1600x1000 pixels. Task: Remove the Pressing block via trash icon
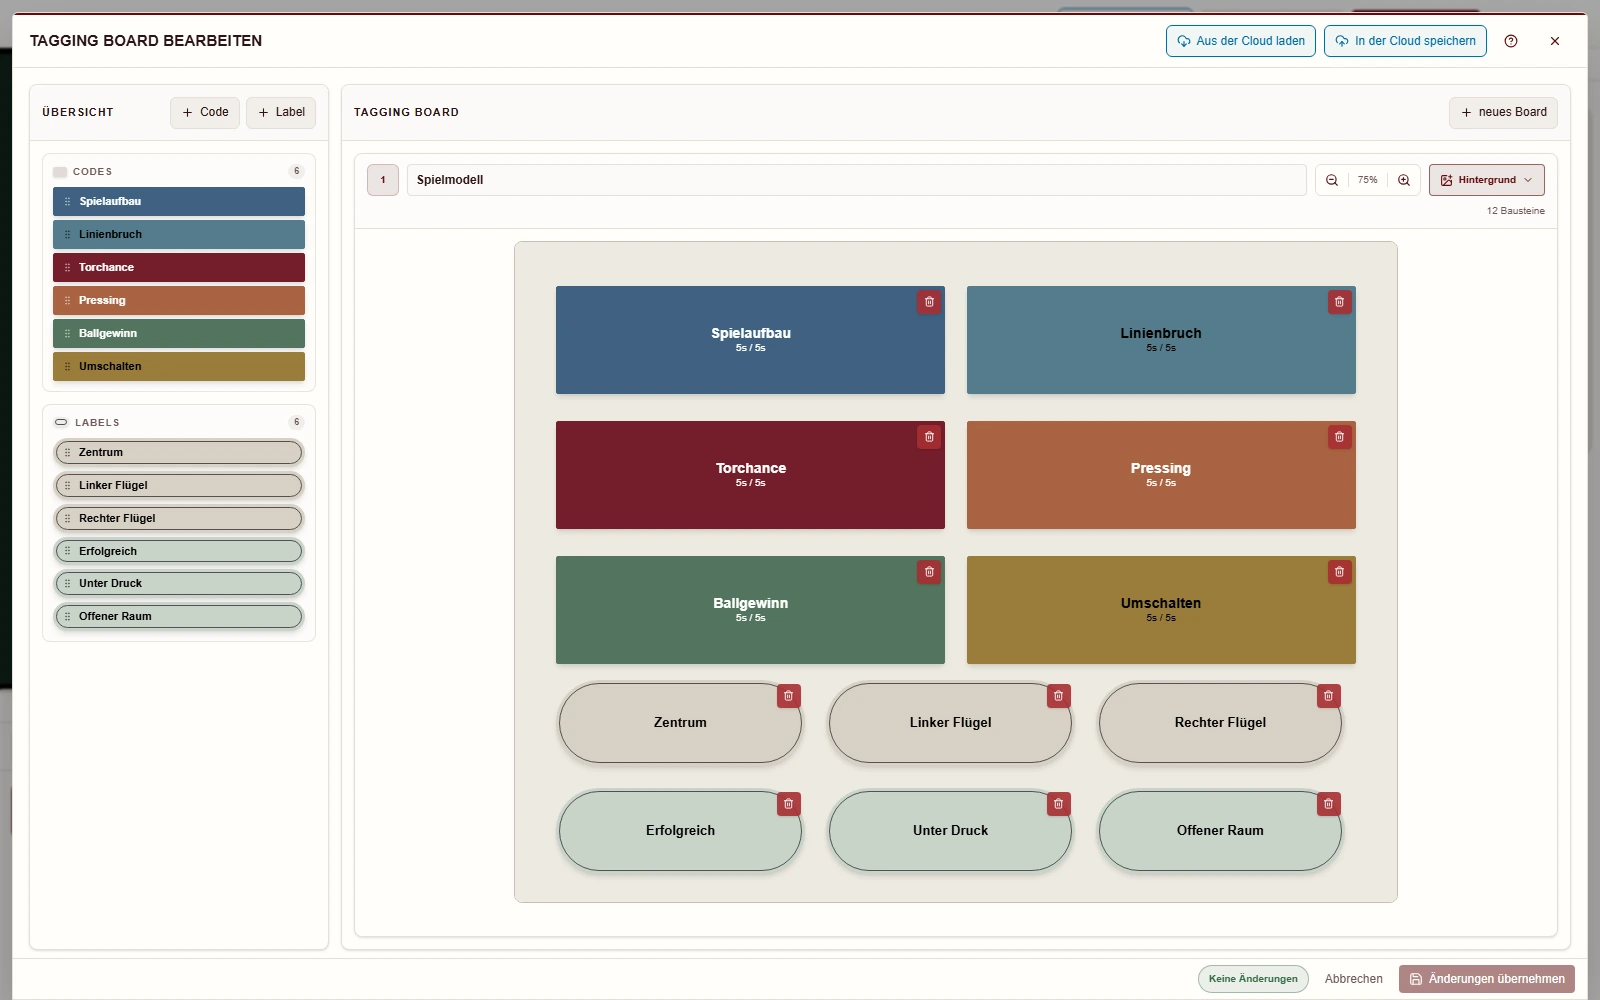tap(1339, 437)
